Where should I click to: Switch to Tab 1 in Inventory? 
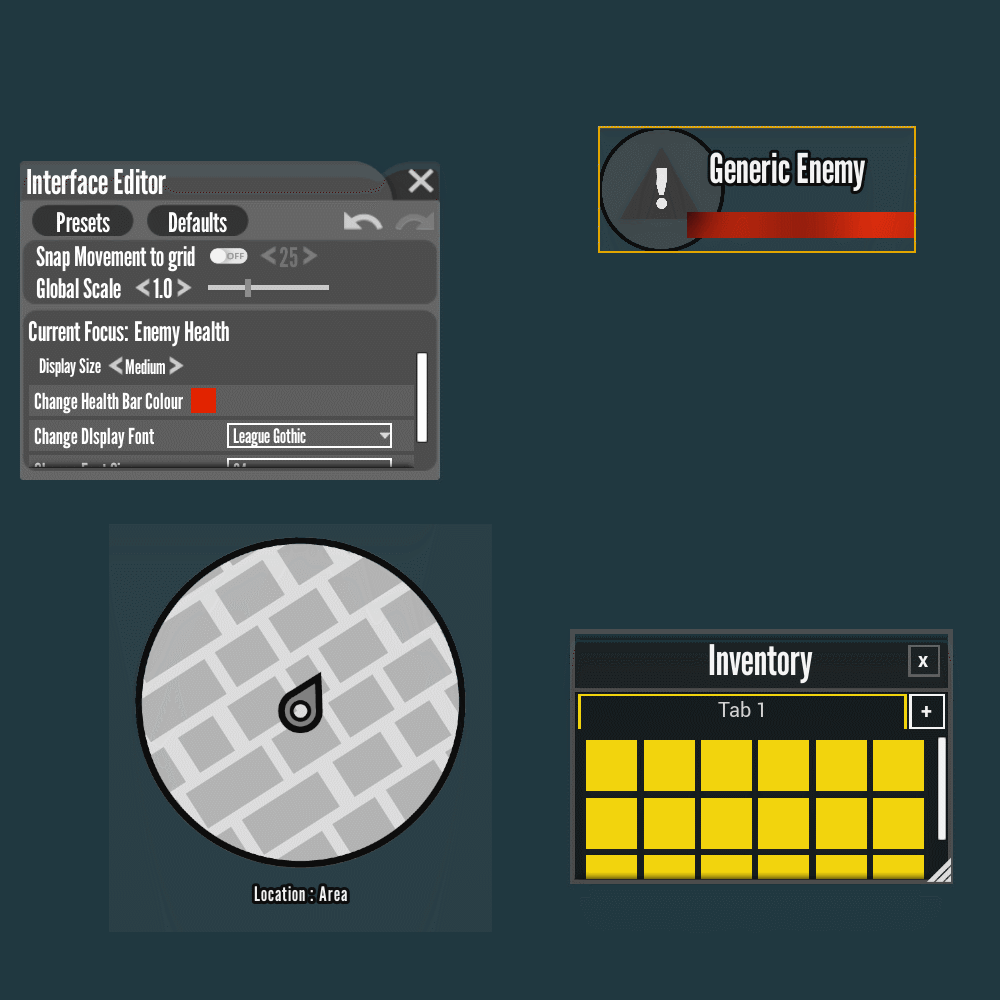click(741, 711)
